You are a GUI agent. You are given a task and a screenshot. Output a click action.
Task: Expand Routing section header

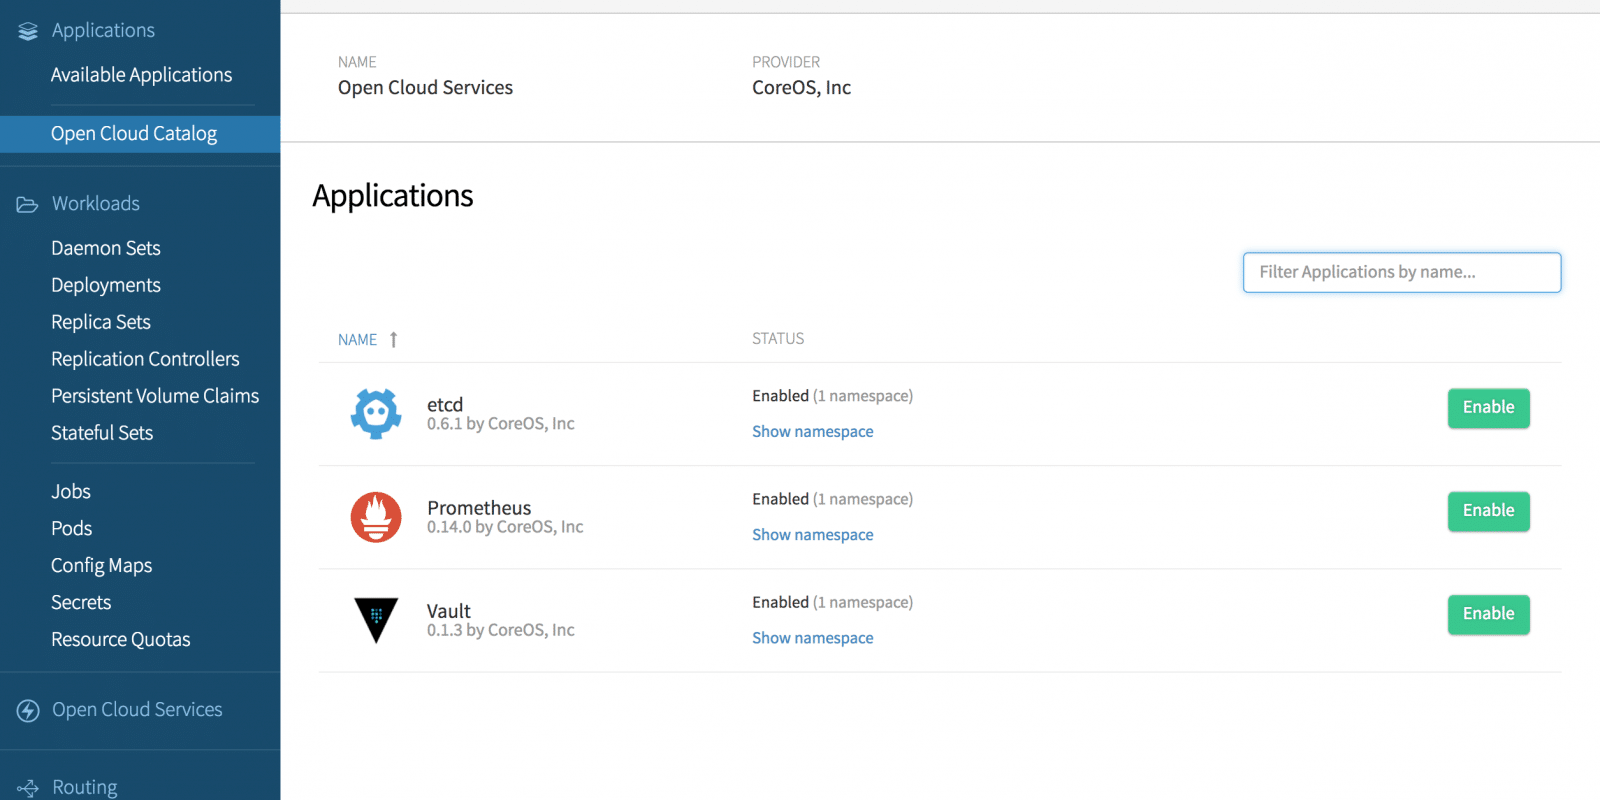tap(85, 788)
